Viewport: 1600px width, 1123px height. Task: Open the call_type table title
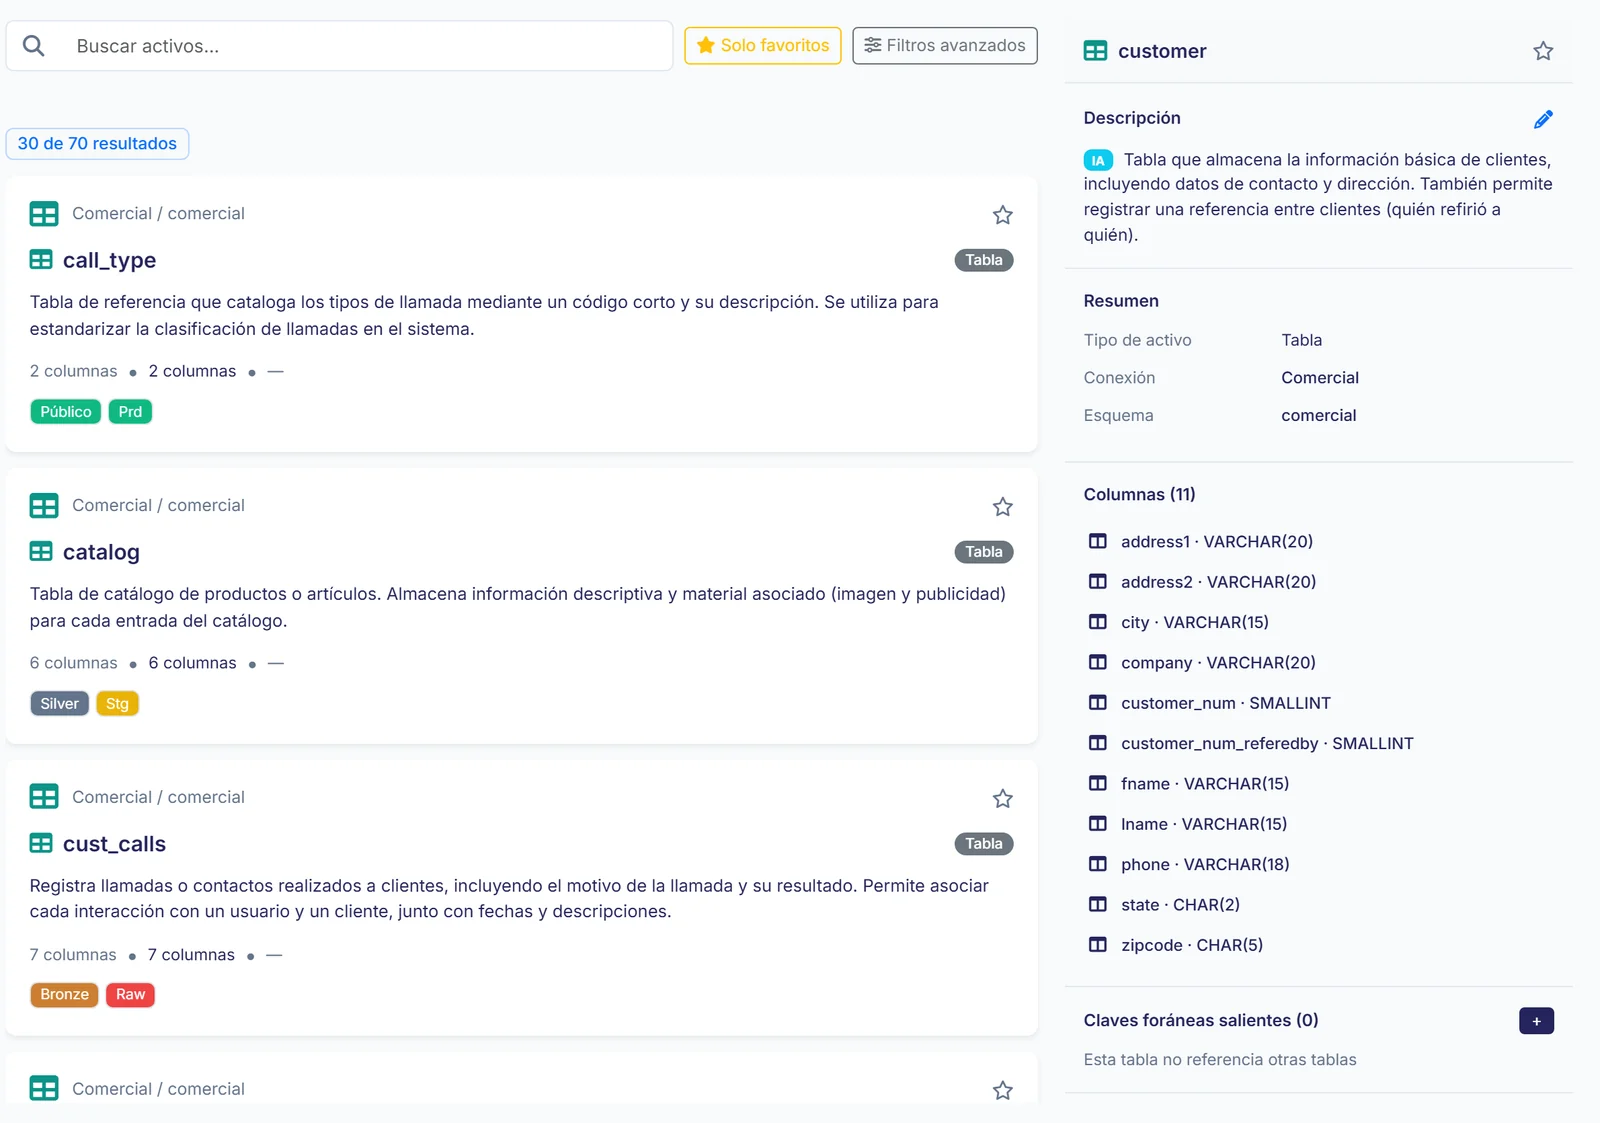click(109, 260)
